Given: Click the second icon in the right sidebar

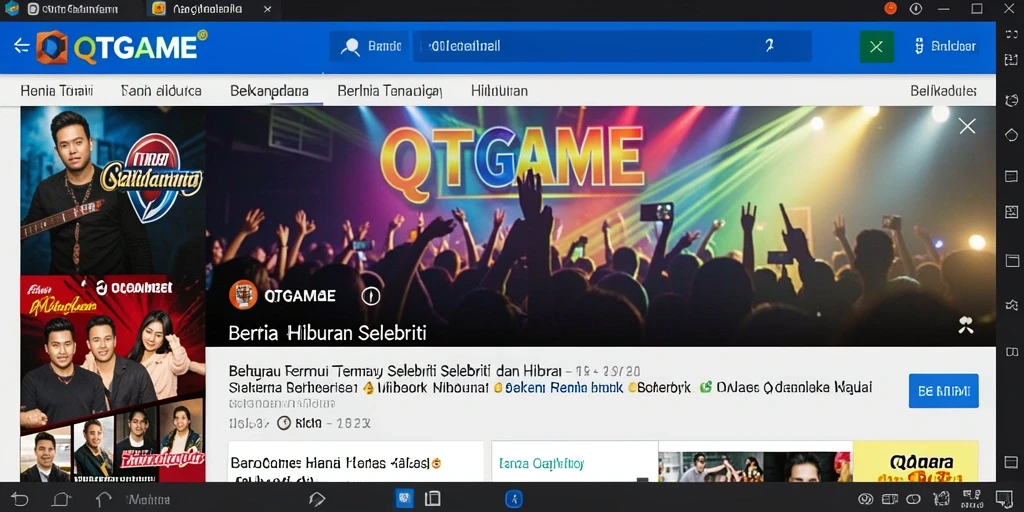Looking at the screenshot, I should (1011, 59).
